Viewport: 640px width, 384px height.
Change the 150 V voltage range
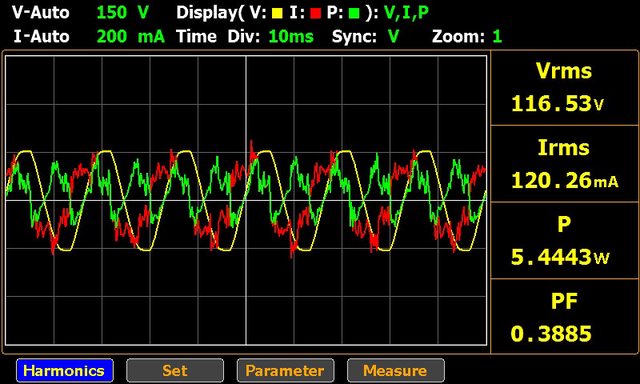click(122, 13)
